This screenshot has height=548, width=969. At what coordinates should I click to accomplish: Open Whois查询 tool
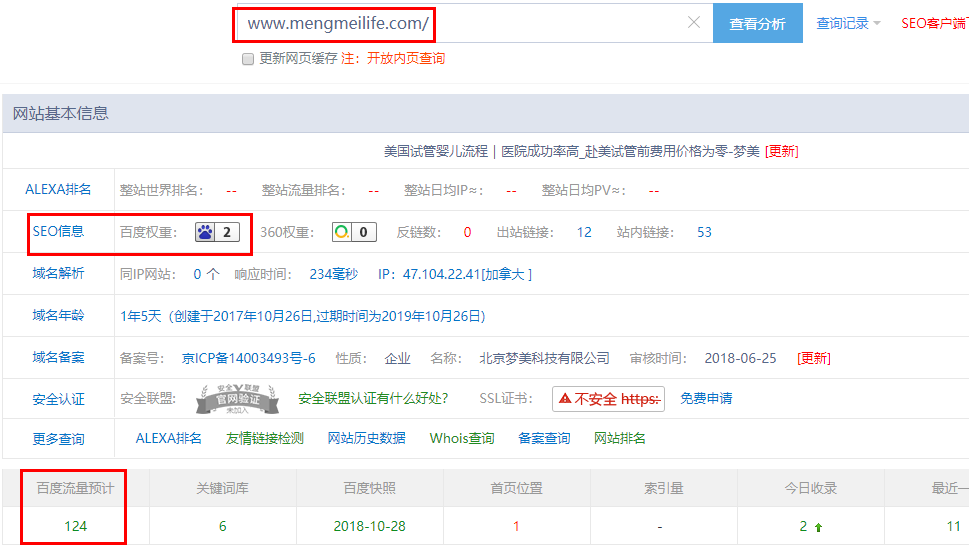(462, 439)
